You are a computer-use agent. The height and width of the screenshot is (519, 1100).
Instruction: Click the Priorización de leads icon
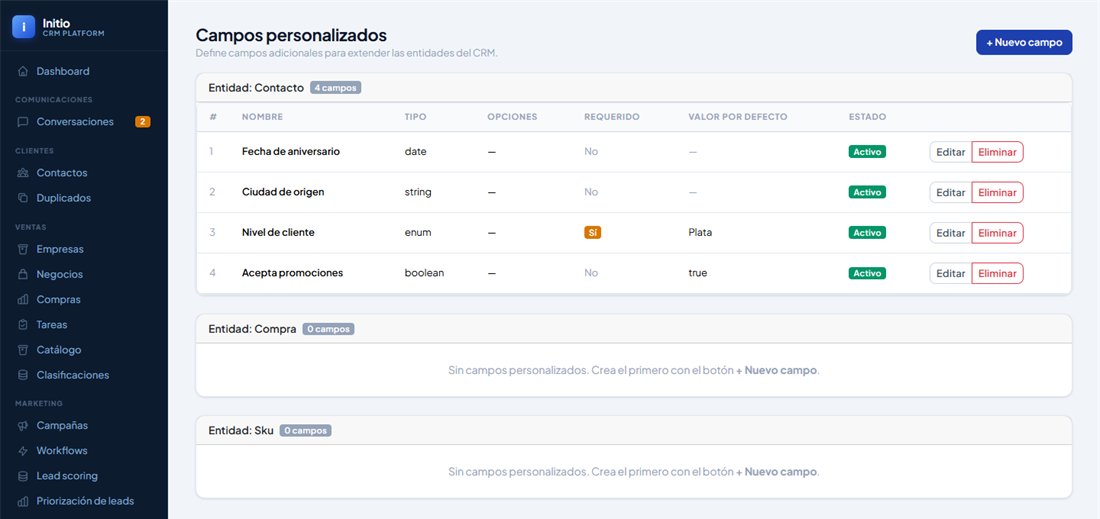click(x=23, y=501)
